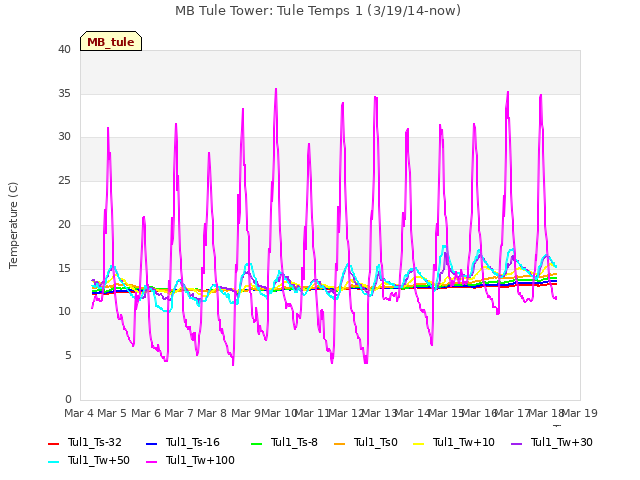640x480 pixels.
Task: Click the MB_tule label box
Action: click(x=111, y=41)
